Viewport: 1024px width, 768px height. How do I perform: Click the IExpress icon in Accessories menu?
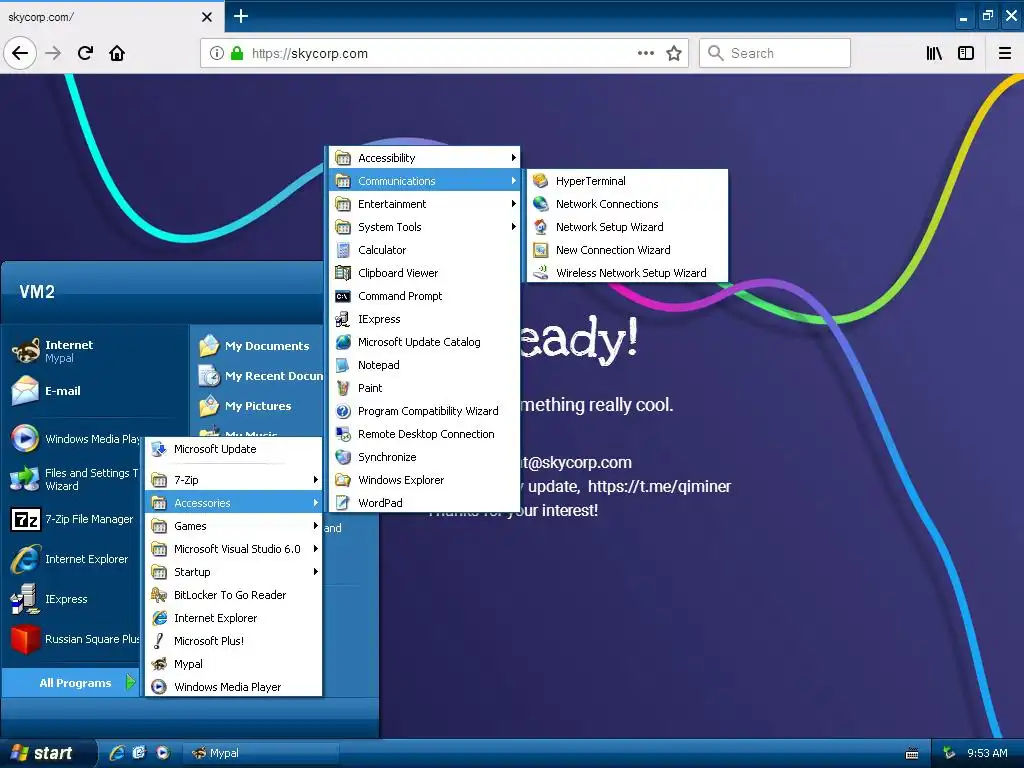point(343,319)
